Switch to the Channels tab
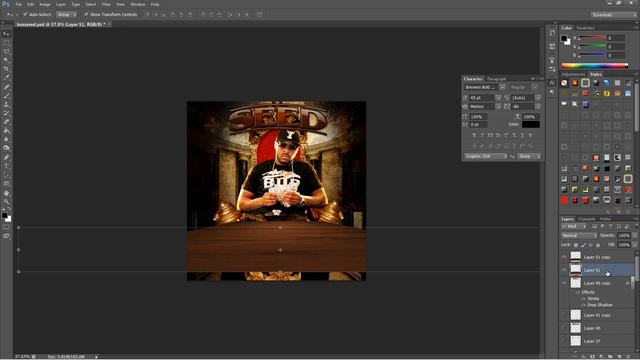The height and width of the screenshot is (360, 640). coord(587,219)
